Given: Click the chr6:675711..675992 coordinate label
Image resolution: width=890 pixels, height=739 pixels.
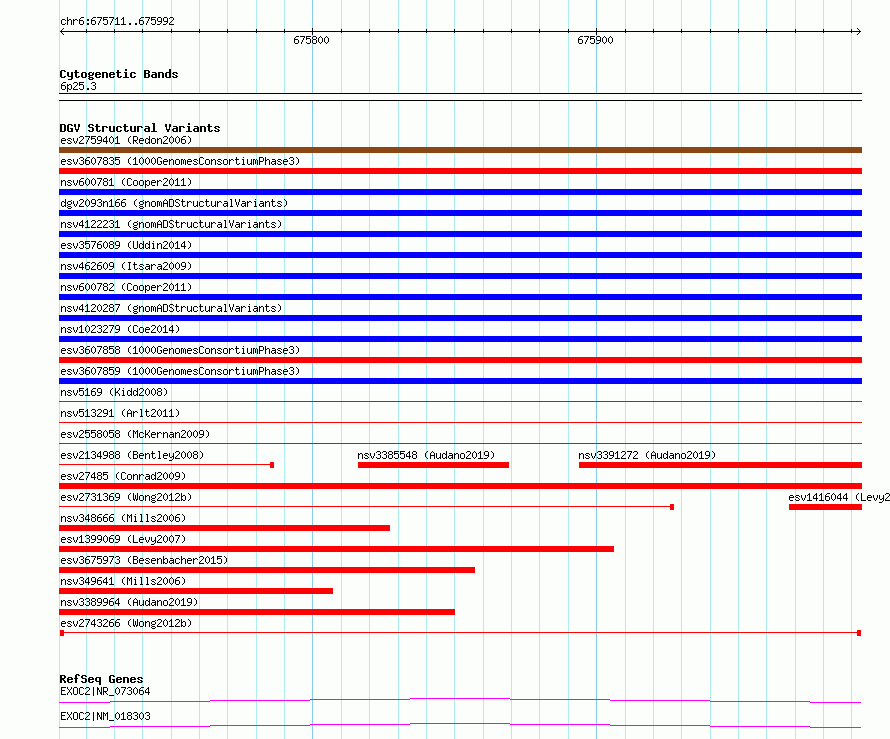Looking at the screenshot, I should tap(117, 22).
